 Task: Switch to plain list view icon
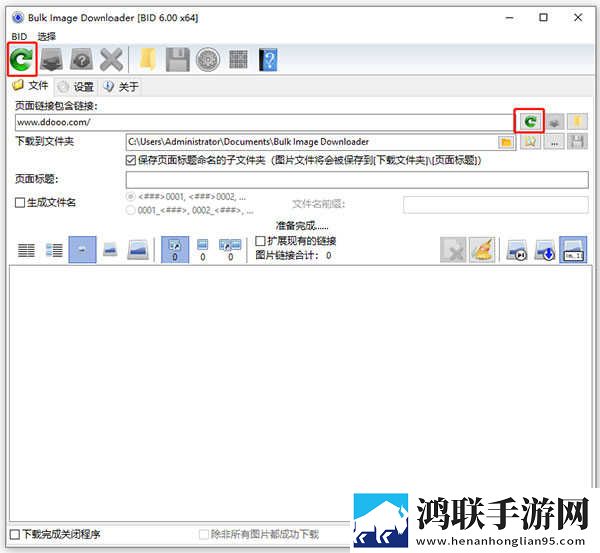[26, 250]
